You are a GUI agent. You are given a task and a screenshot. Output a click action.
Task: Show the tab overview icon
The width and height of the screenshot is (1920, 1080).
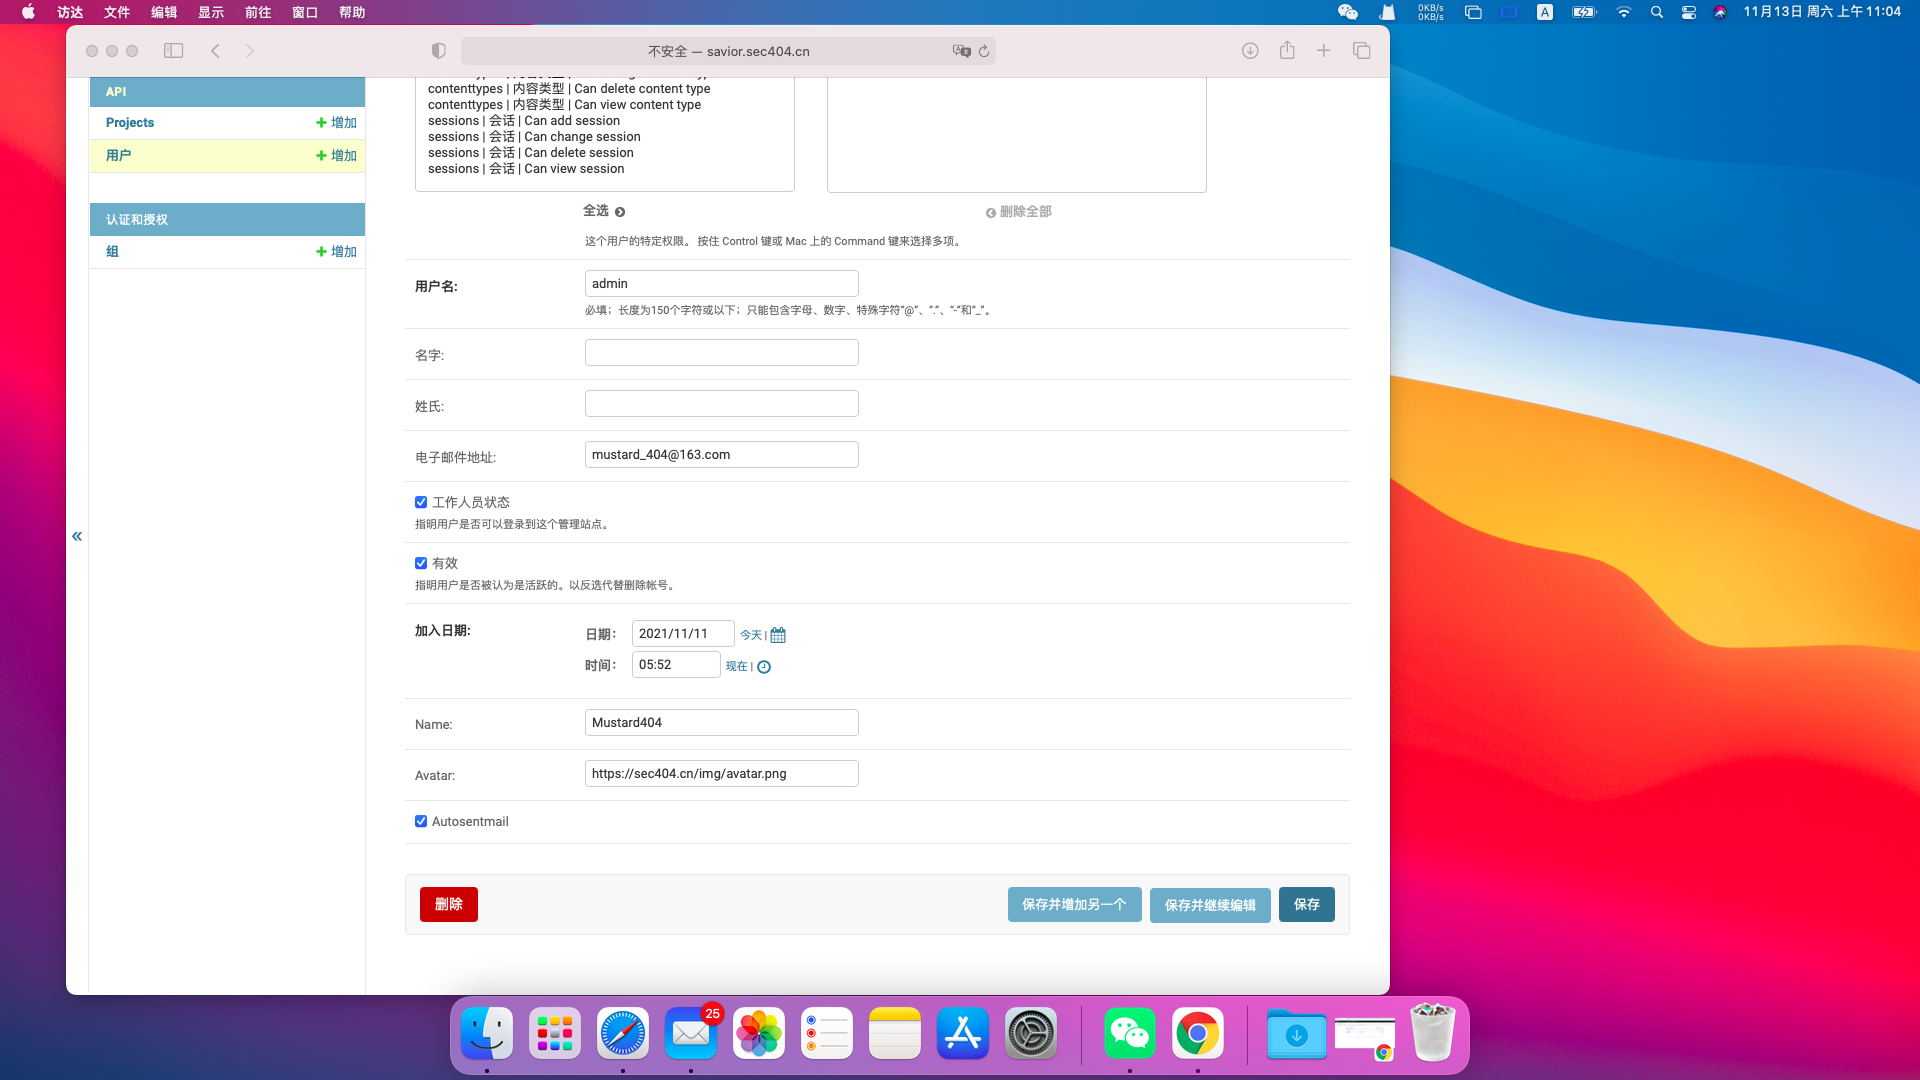pos(1361,51)
